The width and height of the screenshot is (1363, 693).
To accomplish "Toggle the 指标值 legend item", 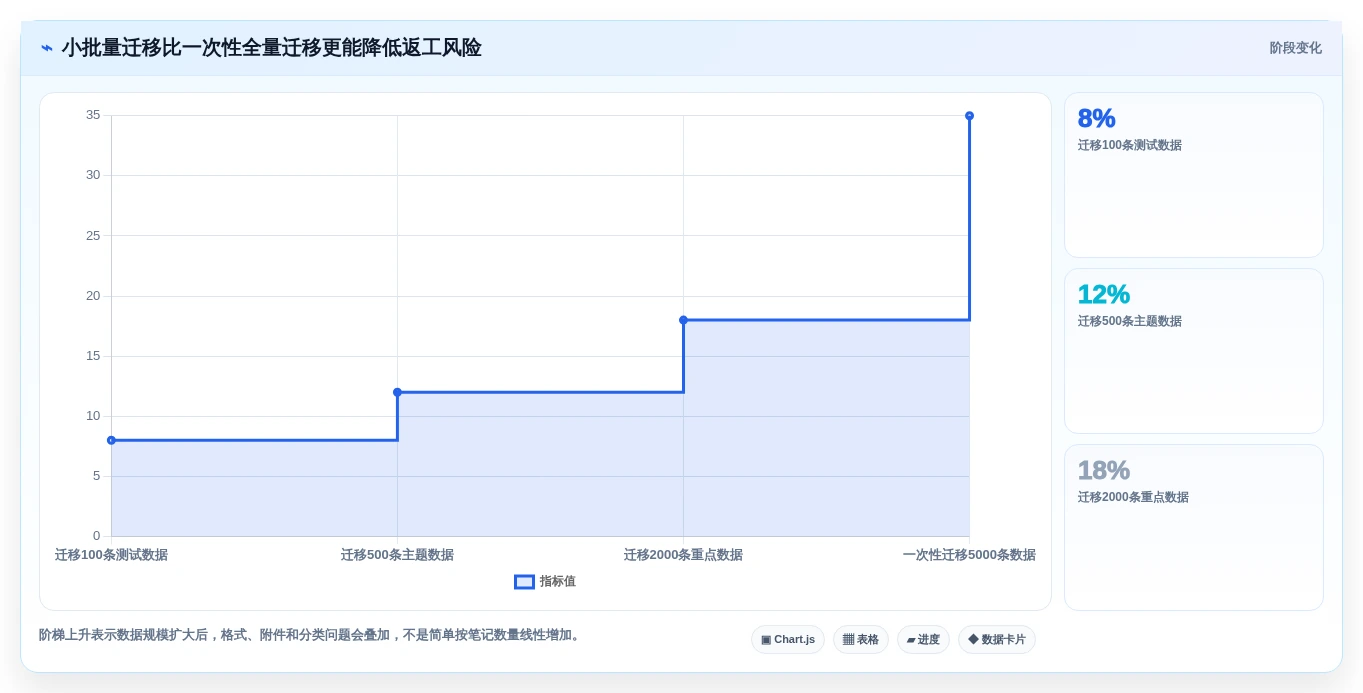I will [x=545, y=582].
